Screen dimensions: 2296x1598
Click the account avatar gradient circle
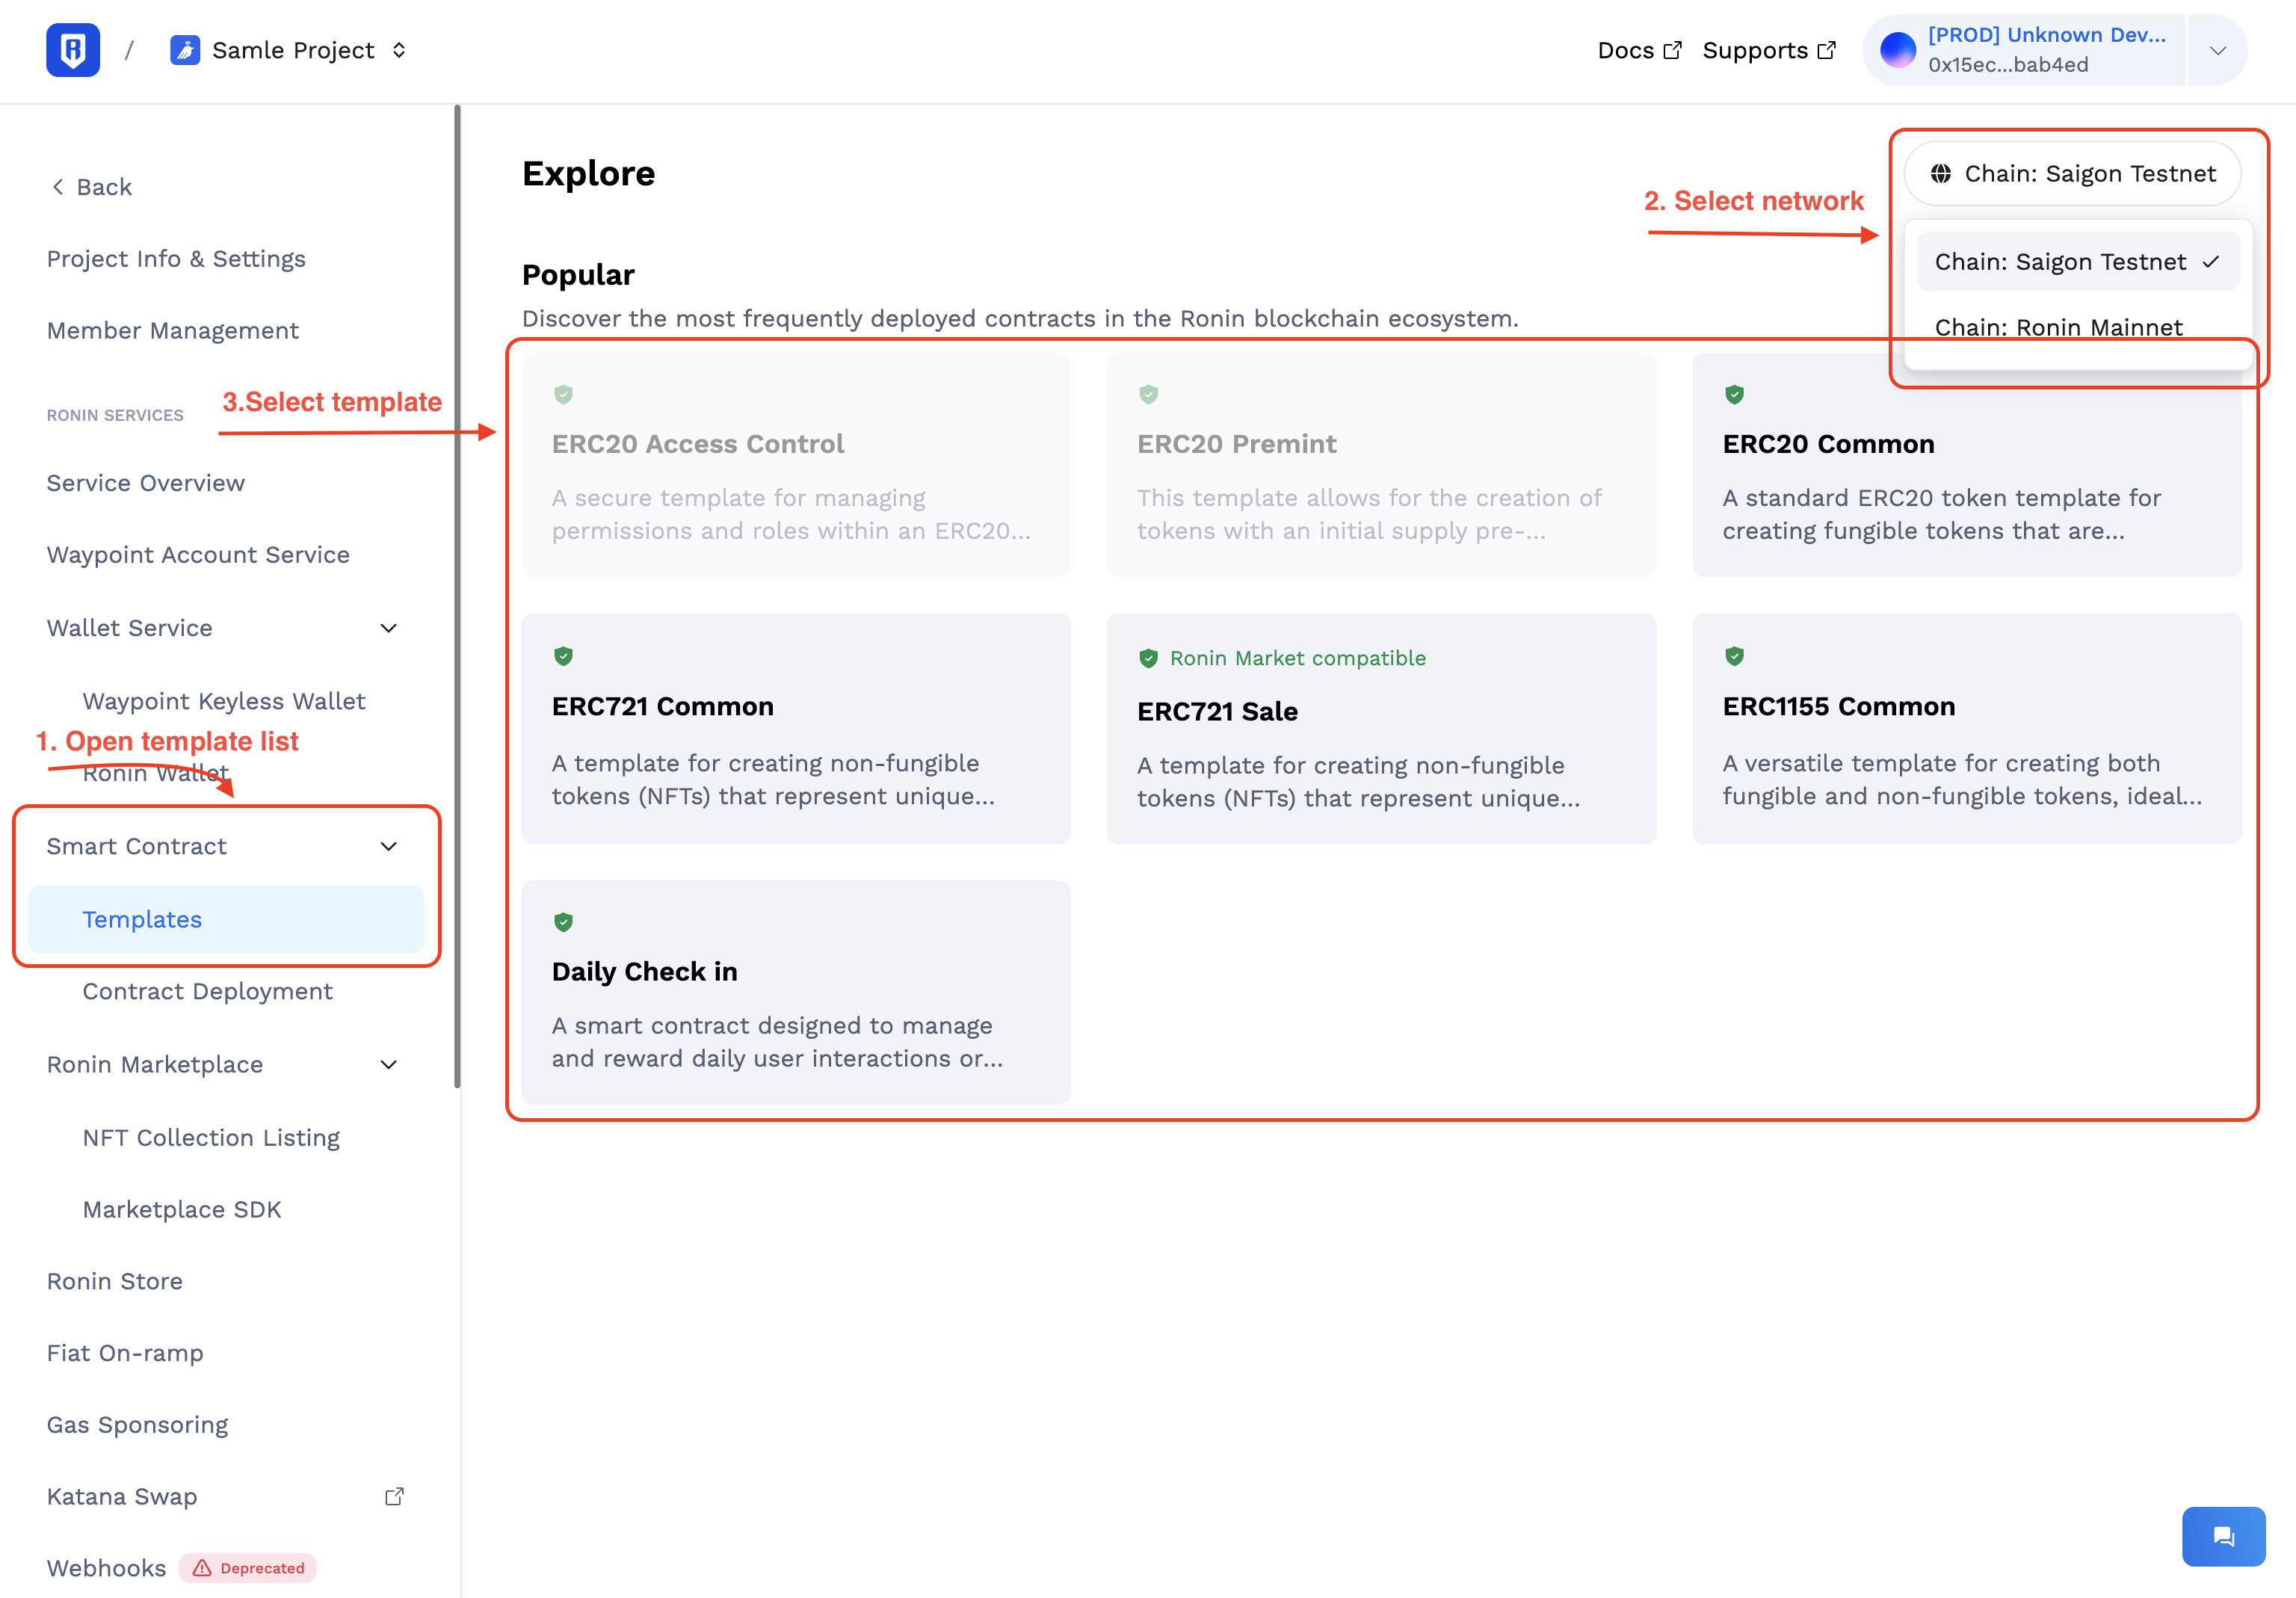point(1897,50)
